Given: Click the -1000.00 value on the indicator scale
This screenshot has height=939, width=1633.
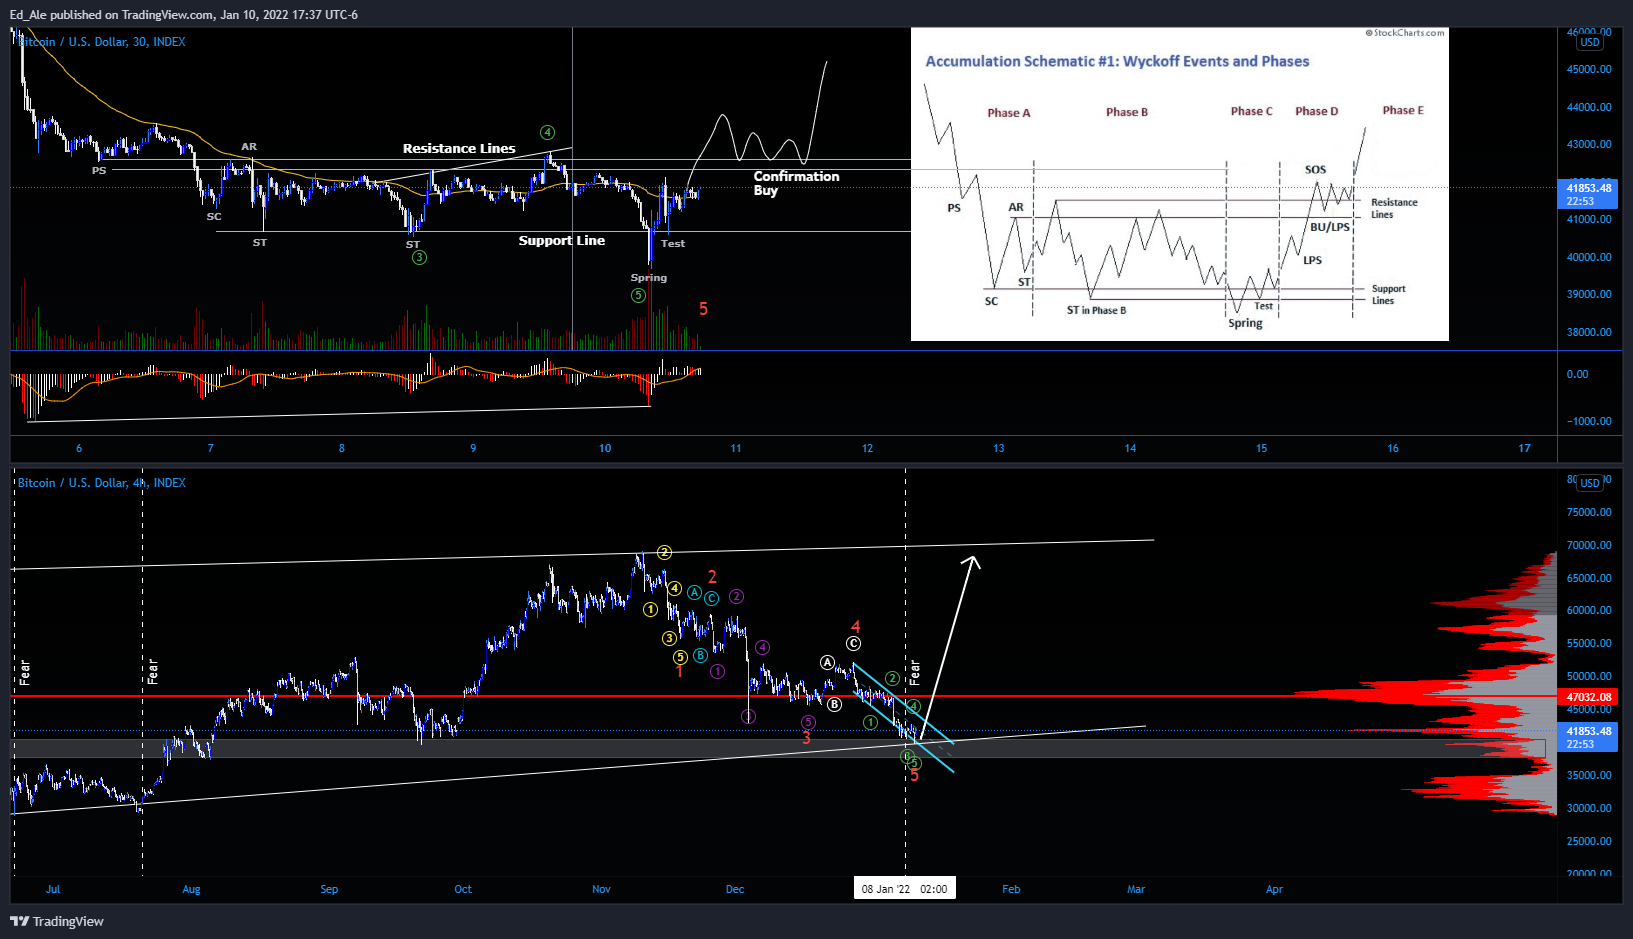Looking at the screenshot, I should pos(1589,421).
